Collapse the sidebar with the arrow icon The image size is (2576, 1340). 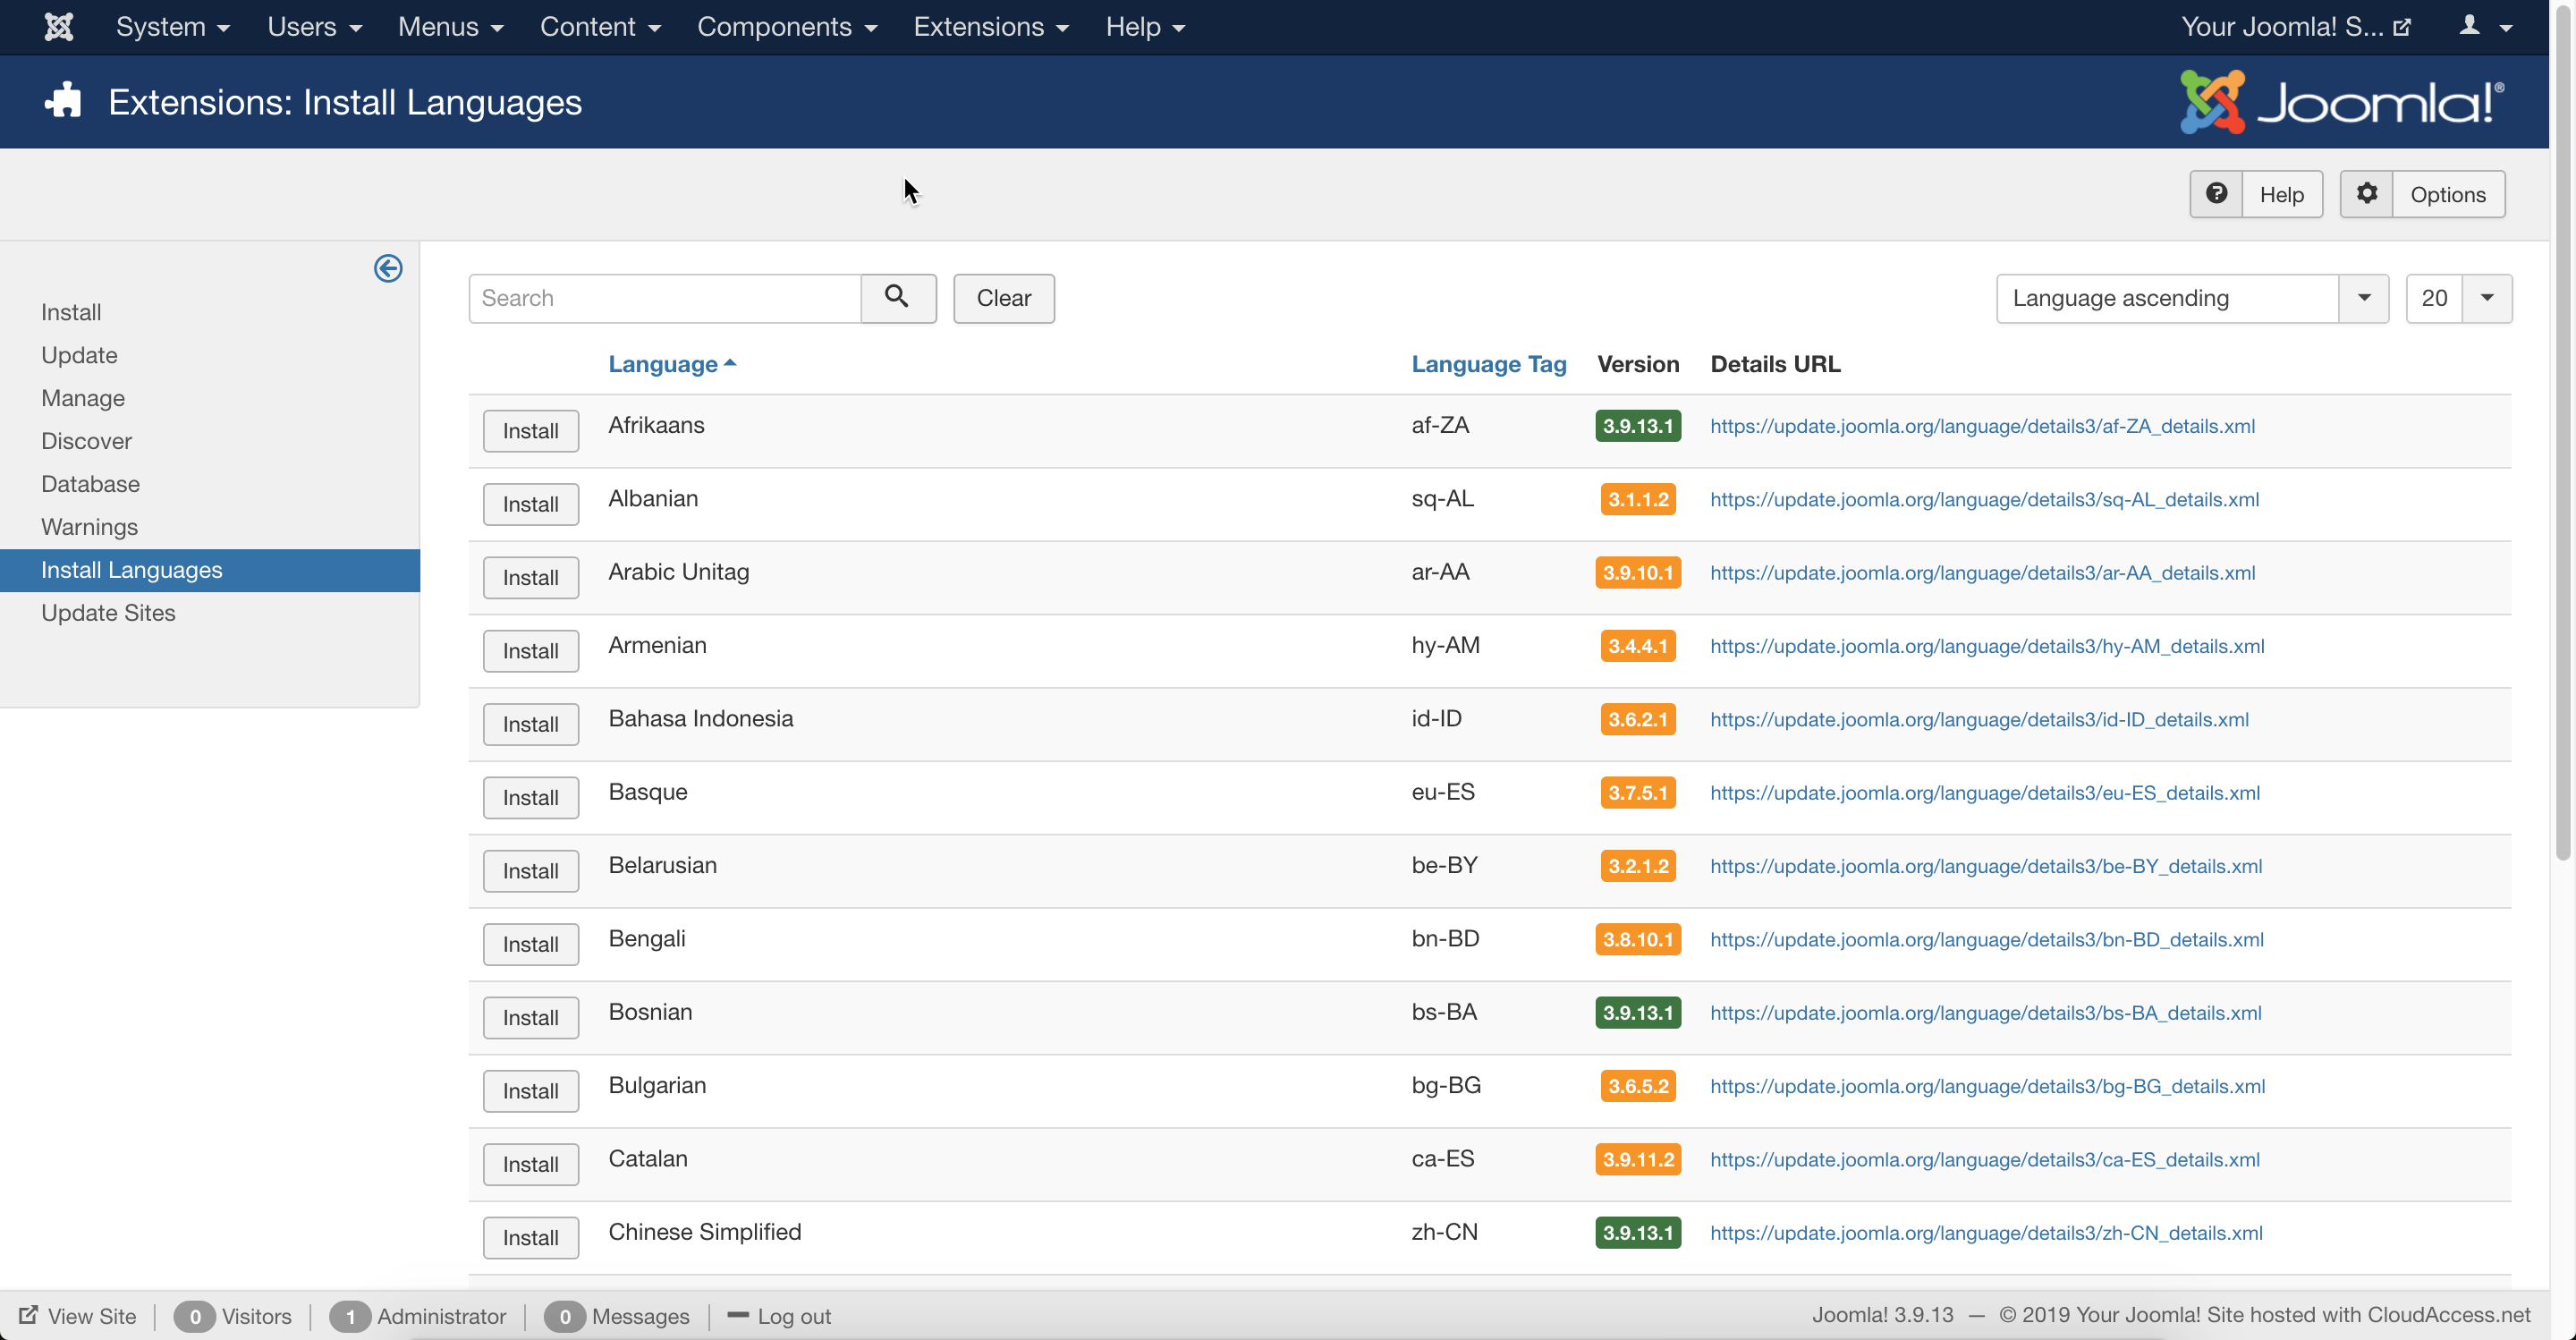point(388,268)
